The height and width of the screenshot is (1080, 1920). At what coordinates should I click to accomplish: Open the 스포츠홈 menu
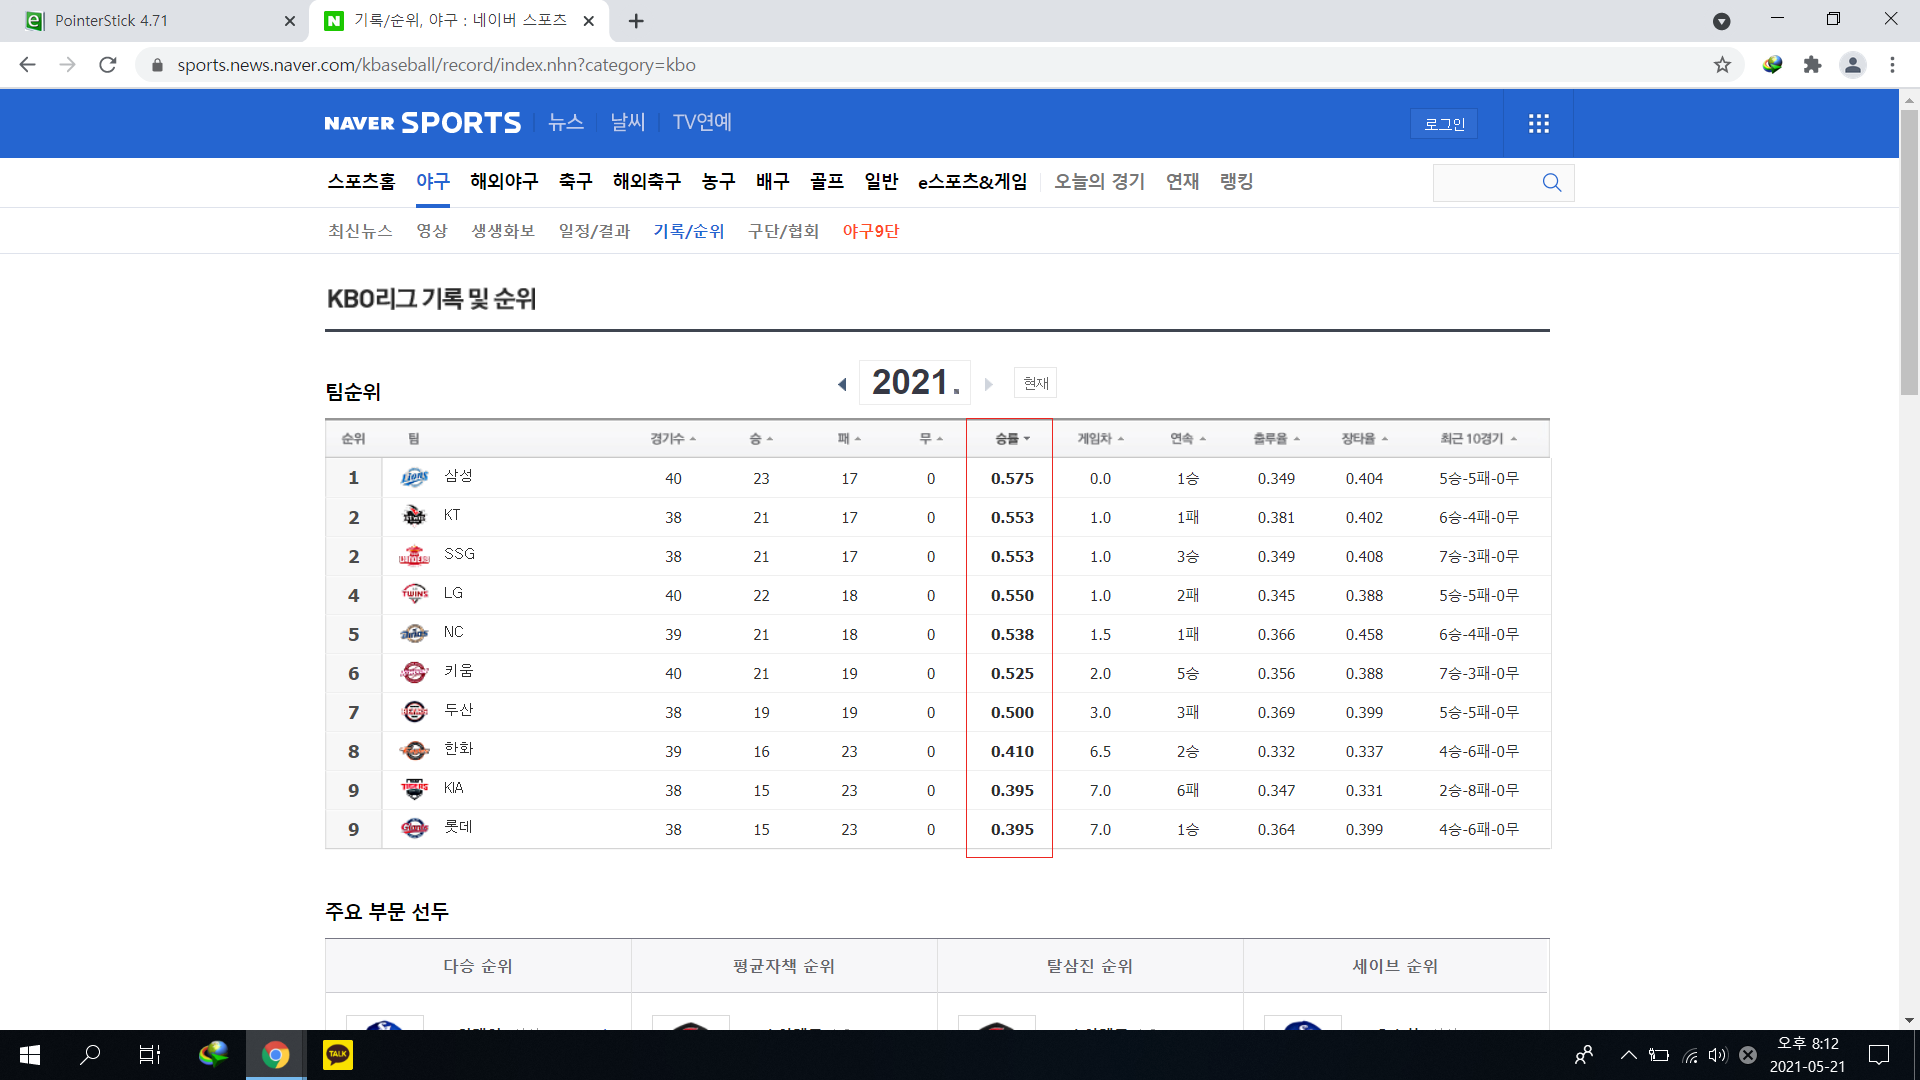[x=361, y=182]
